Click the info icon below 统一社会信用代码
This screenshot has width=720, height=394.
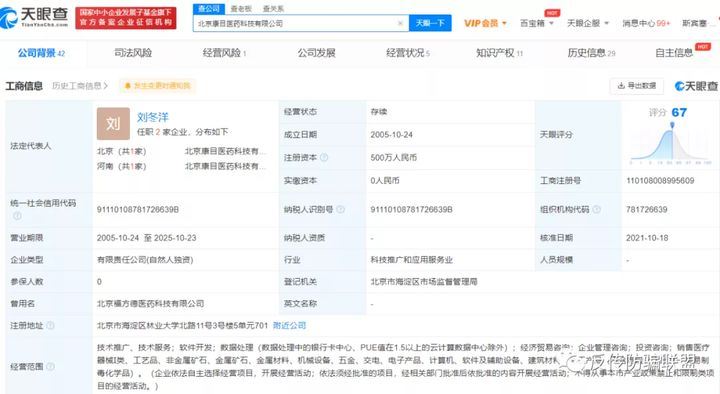[17, 216]
